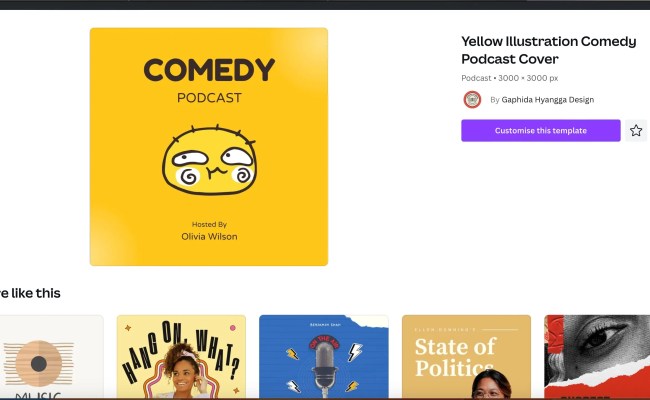Click the COMEDY title on cover
650x400 pixels.
pyautogui.click(x=209, y=70)
